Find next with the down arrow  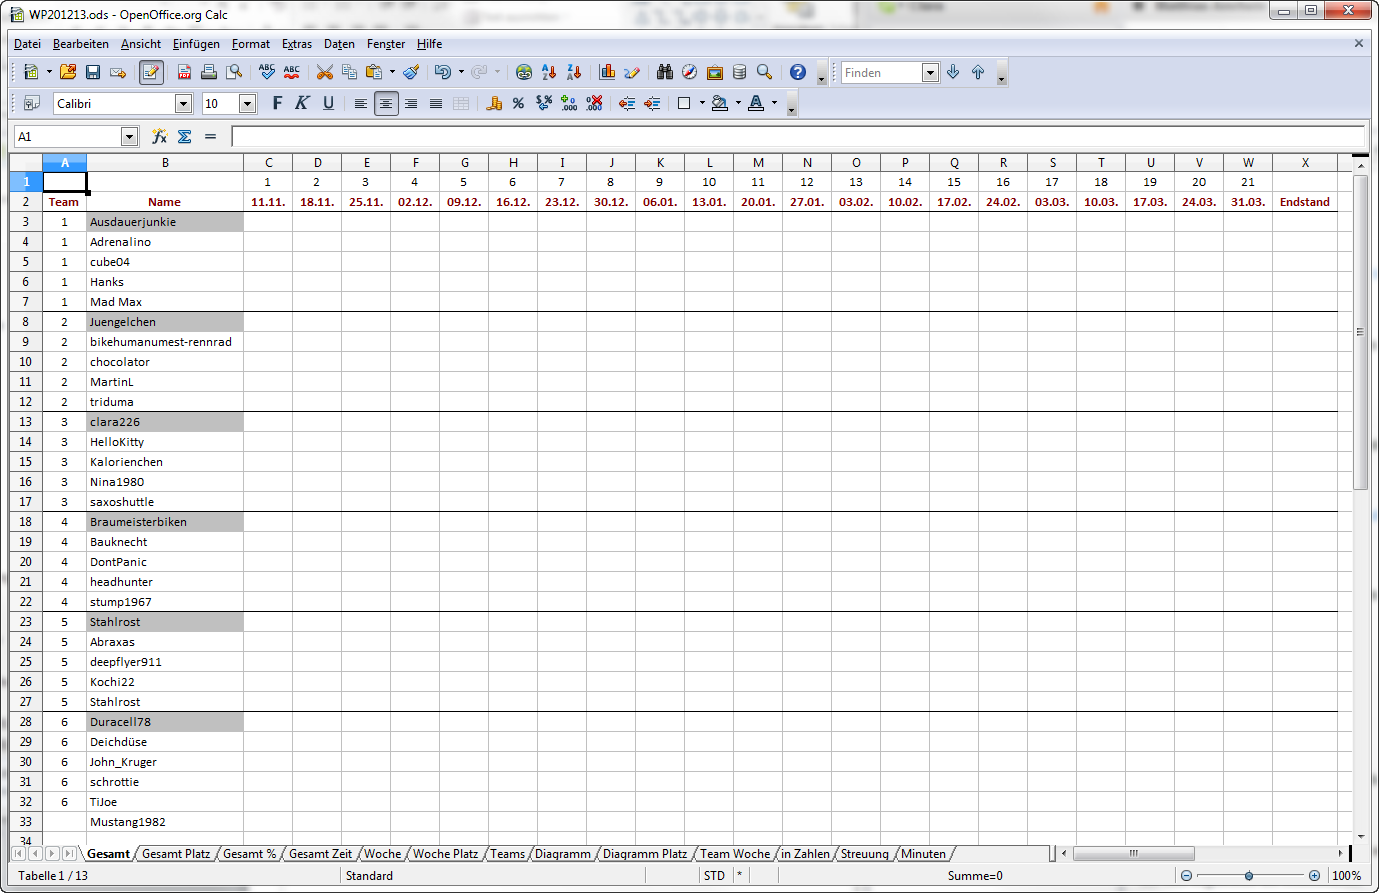click(953, 72)
